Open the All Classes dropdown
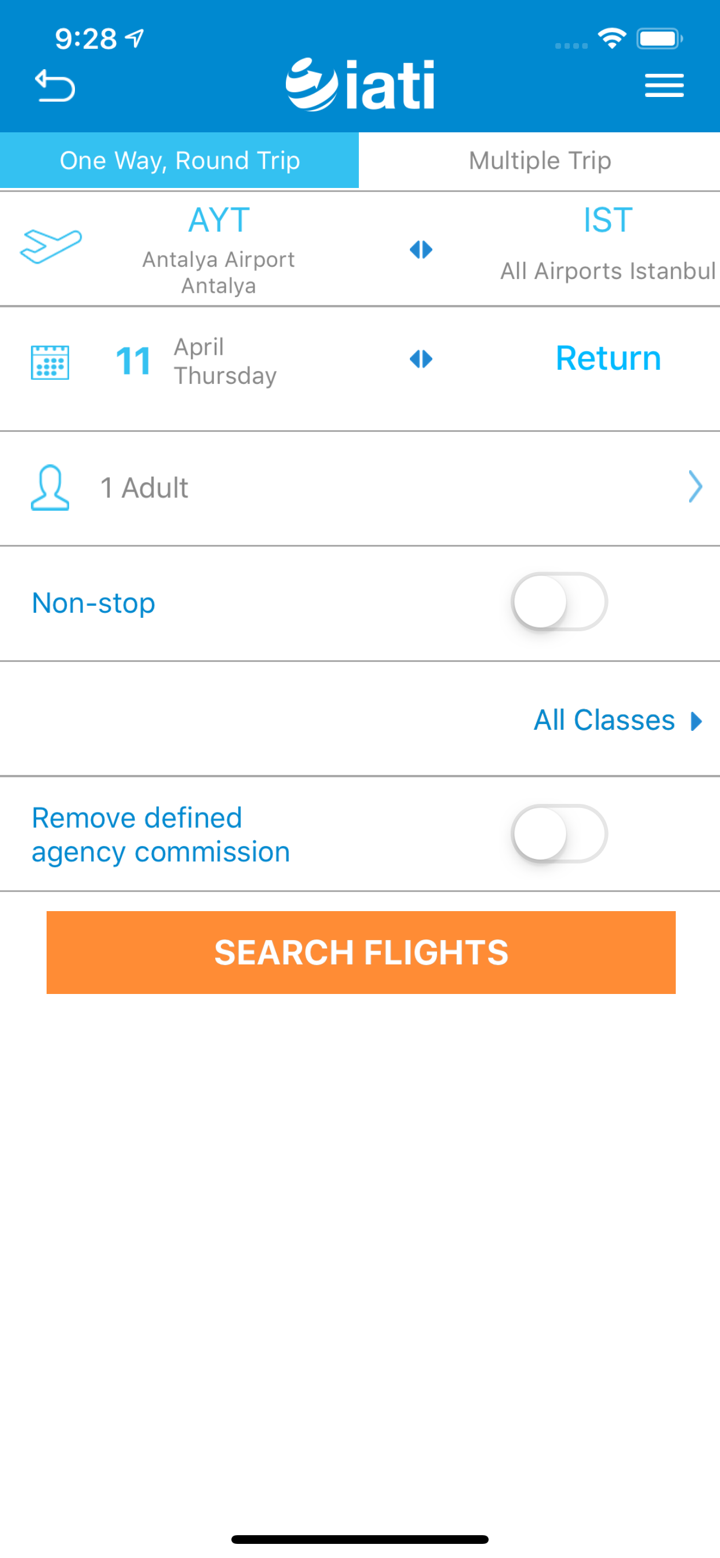The image size is (720, 1558). (604, 719)
